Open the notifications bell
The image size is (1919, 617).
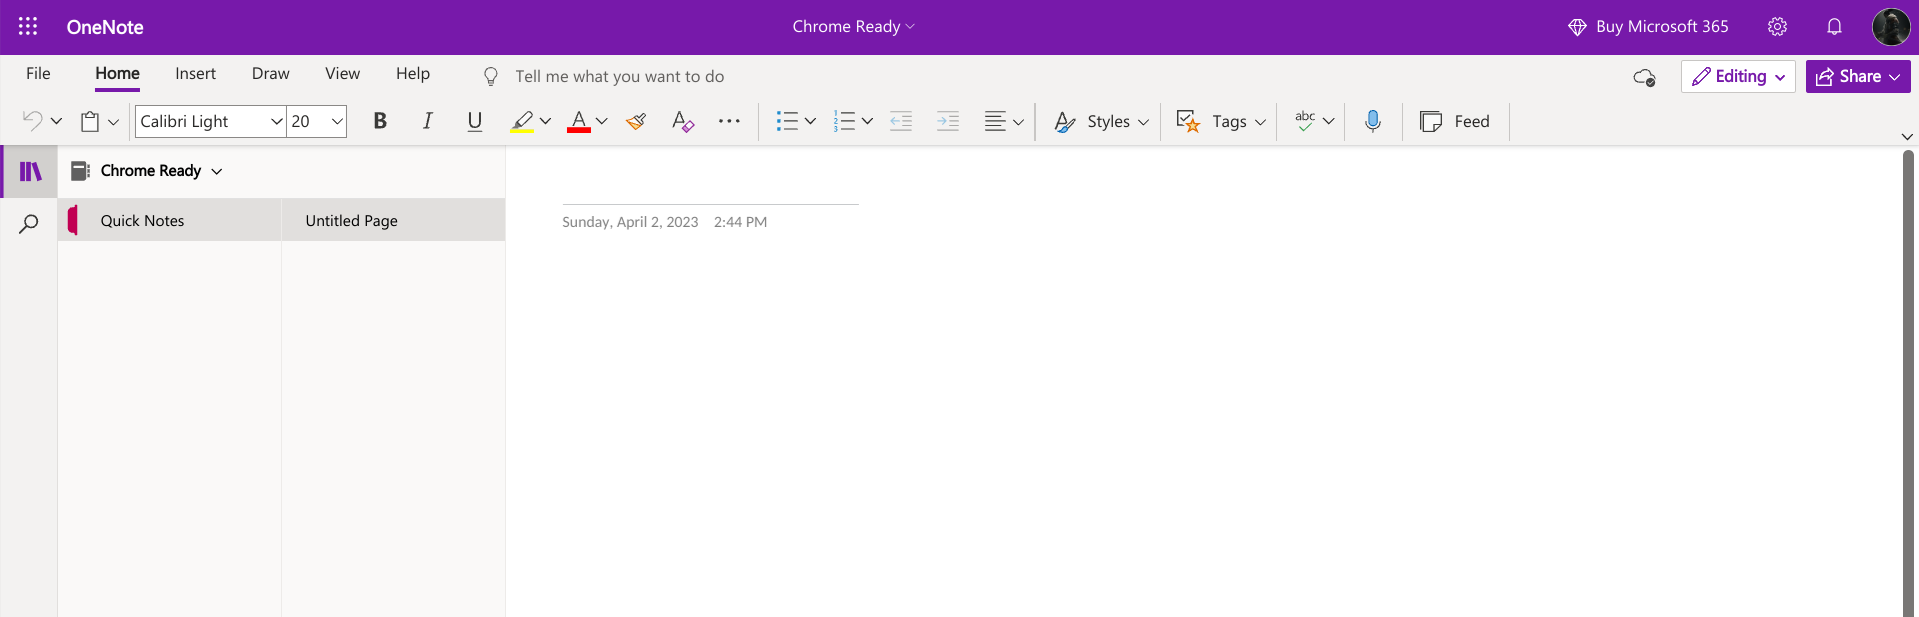pyautogui.click(x=1834, y=27)
